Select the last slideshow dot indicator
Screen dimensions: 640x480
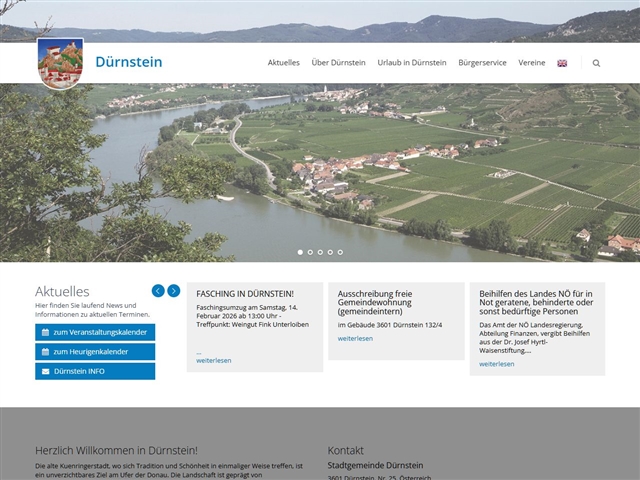[x=340, y=252]
